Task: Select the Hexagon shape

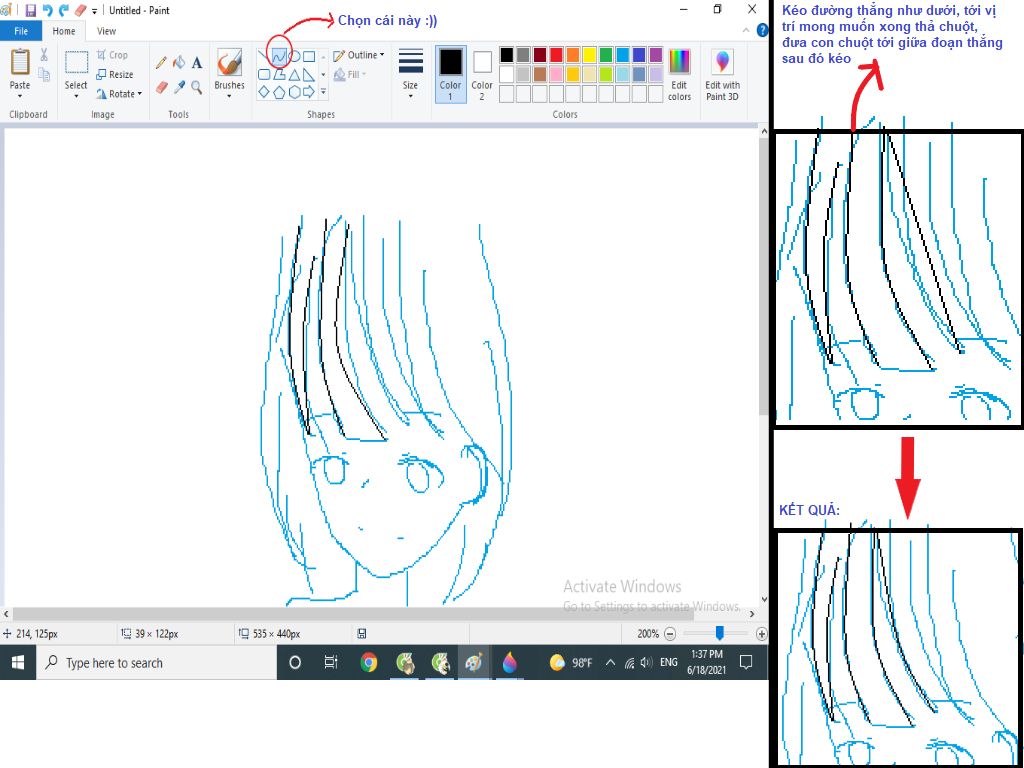Action: point(295,92)
